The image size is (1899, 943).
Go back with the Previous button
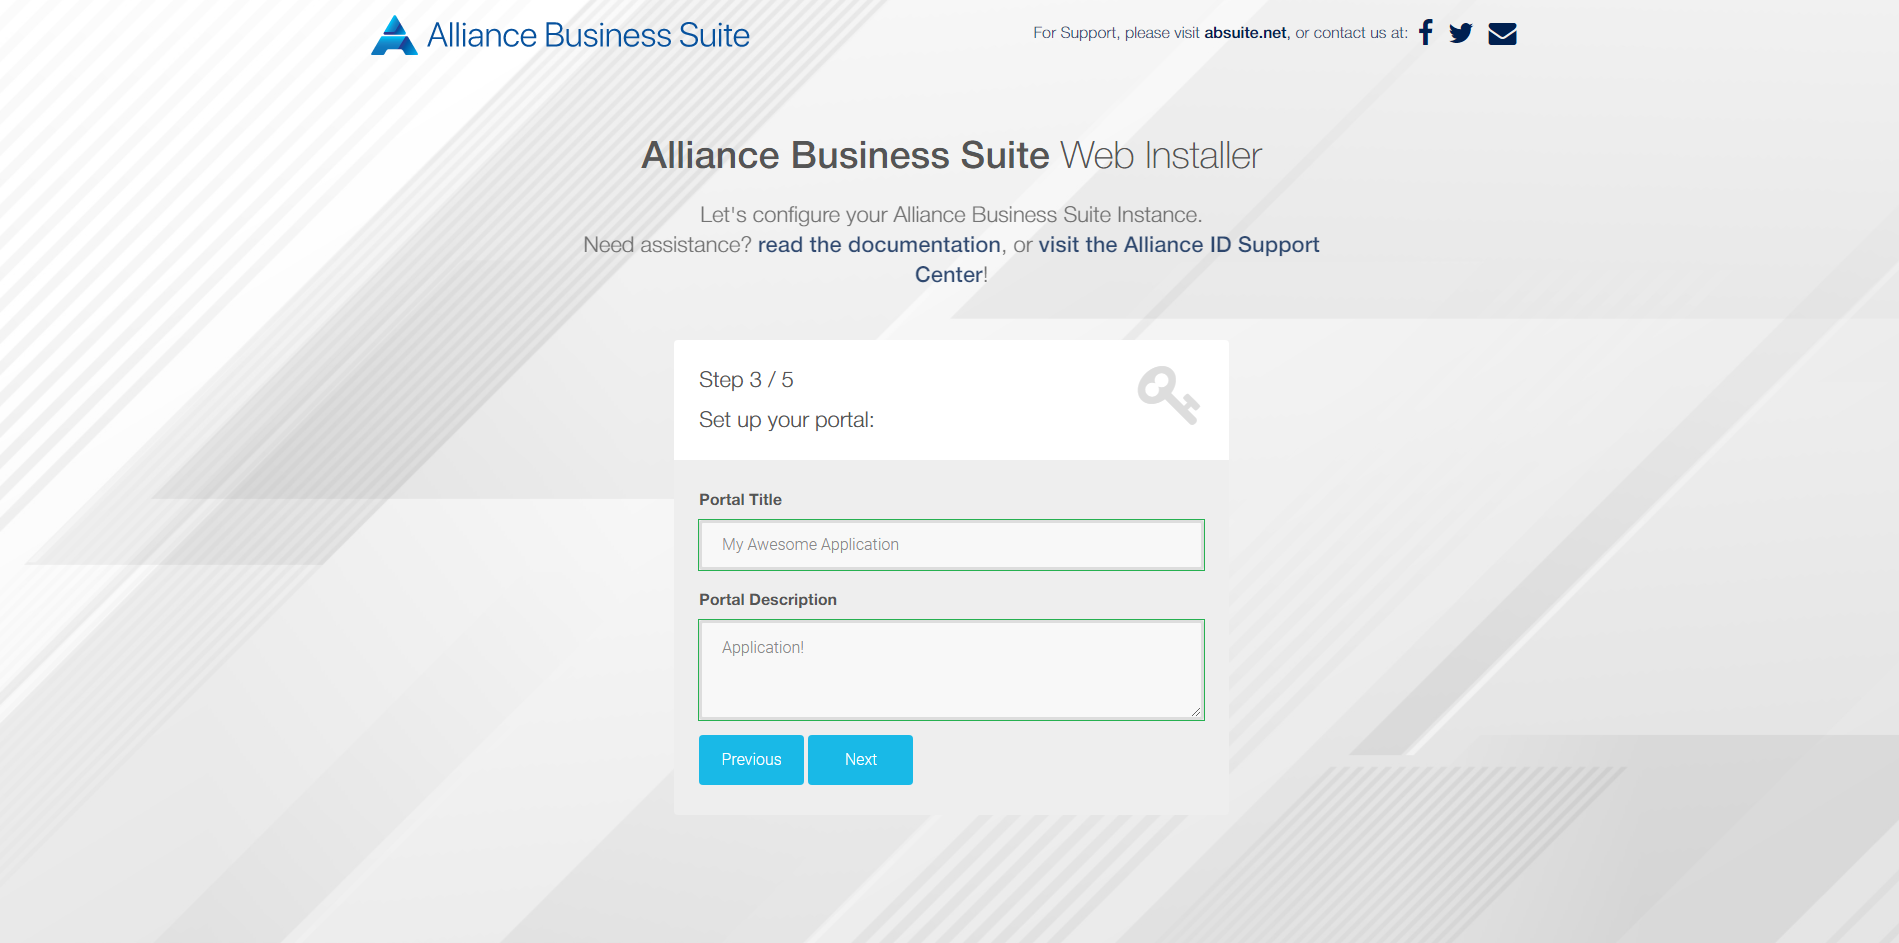(751, 760)
